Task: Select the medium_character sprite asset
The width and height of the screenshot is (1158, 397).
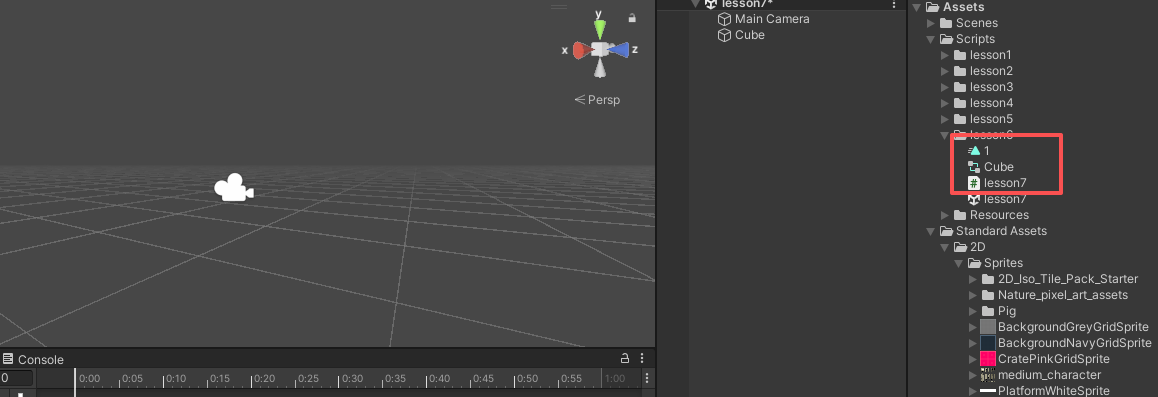Action: click(x=1041, y=375)
